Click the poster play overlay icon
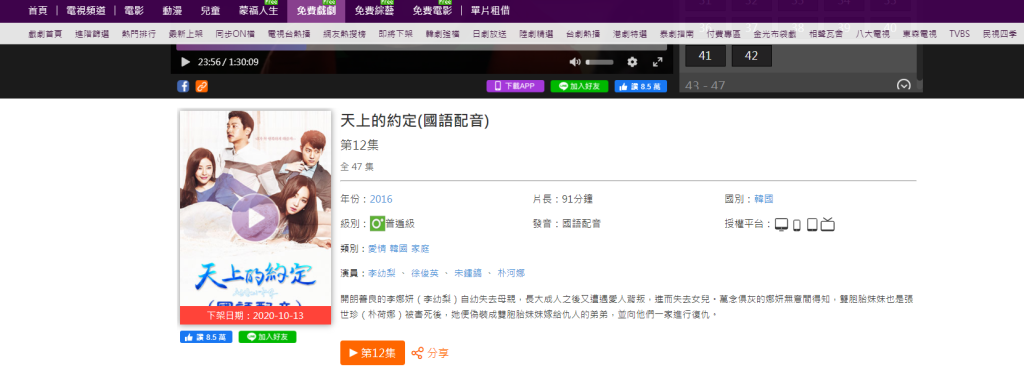This screenshot has width=1024, height=383. (255, 218)
